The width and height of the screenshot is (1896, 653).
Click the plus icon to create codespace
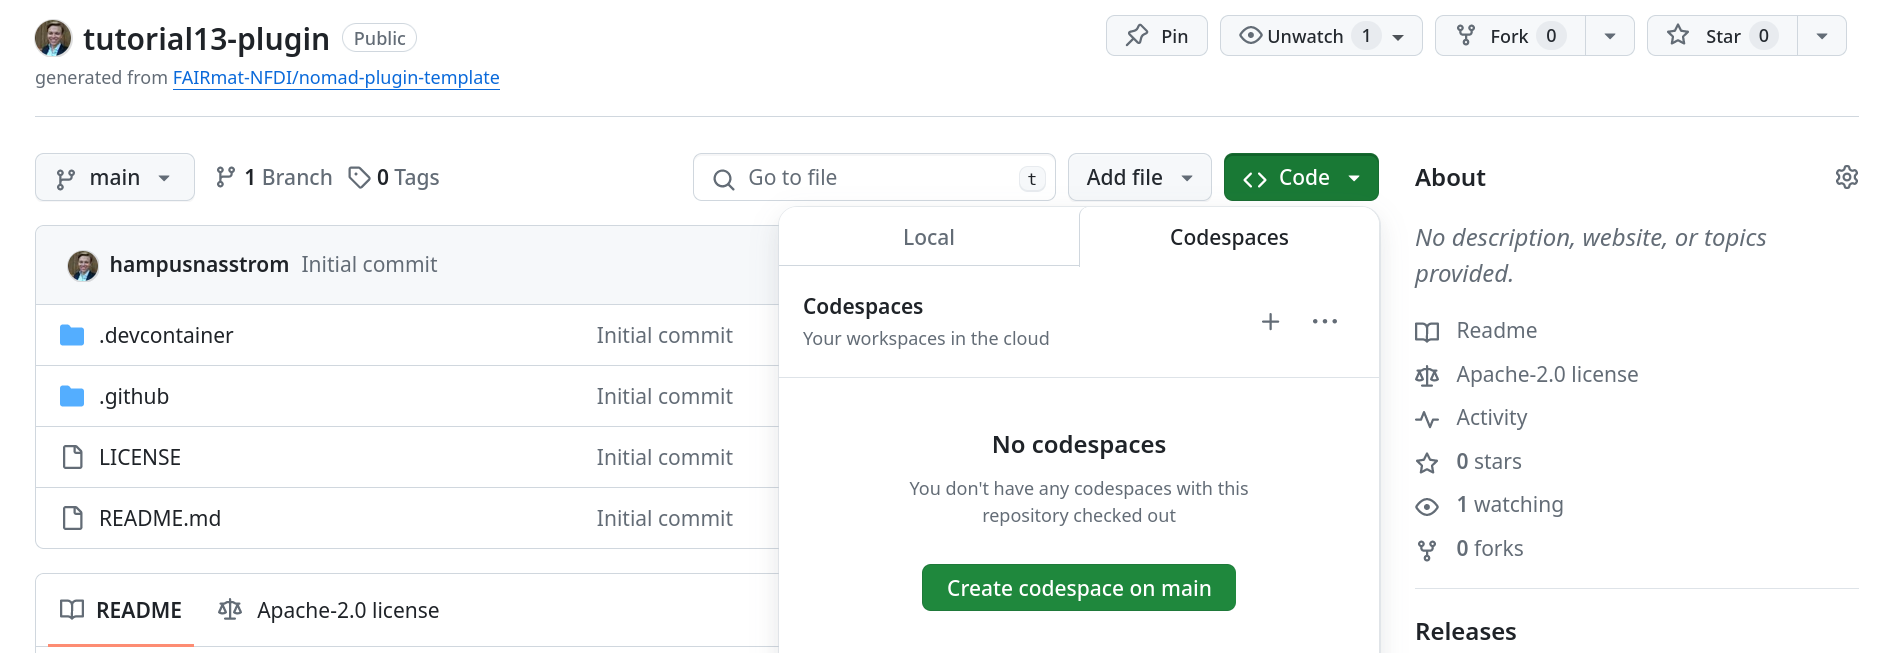tap(1270, 321)
